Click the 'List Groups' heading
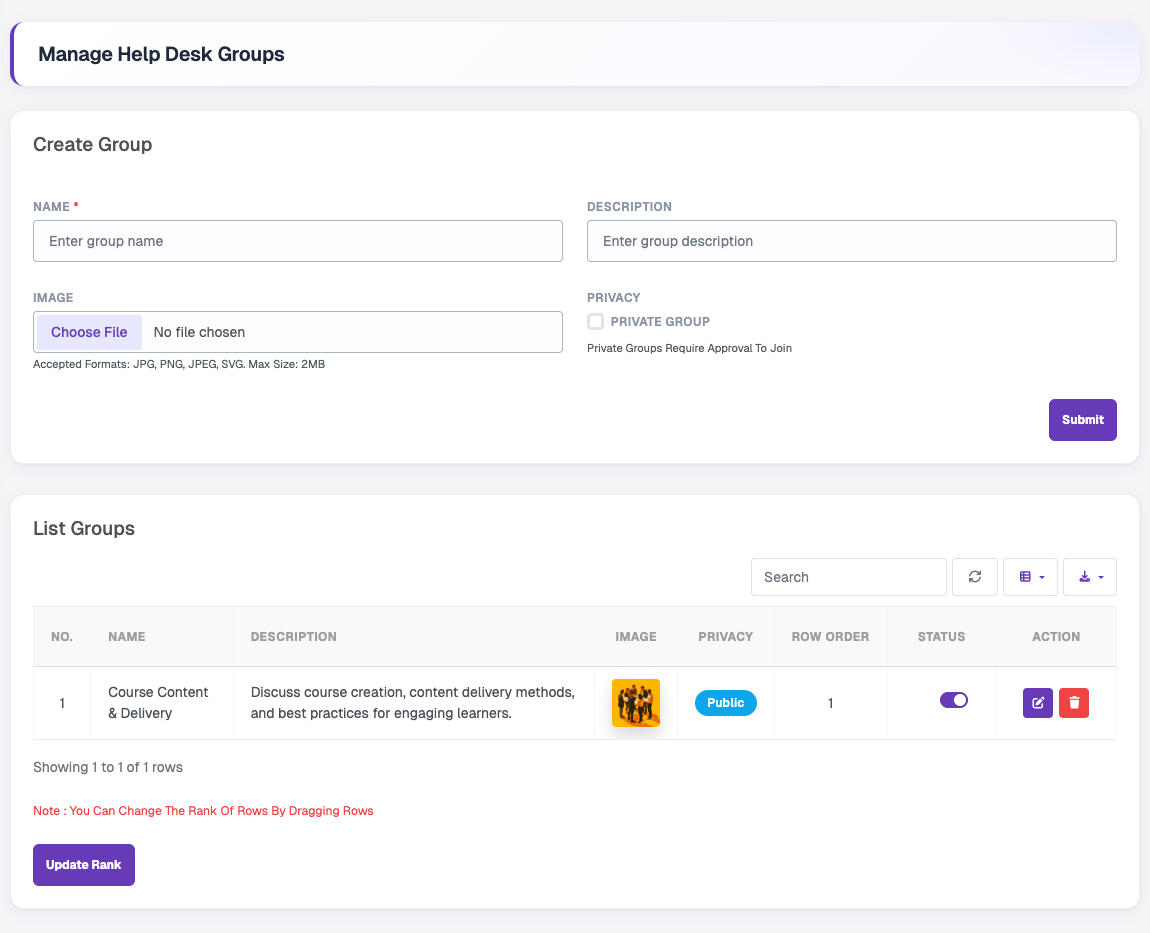Image resolution: width=1150 pixels, height=933 pixels. 84,528
